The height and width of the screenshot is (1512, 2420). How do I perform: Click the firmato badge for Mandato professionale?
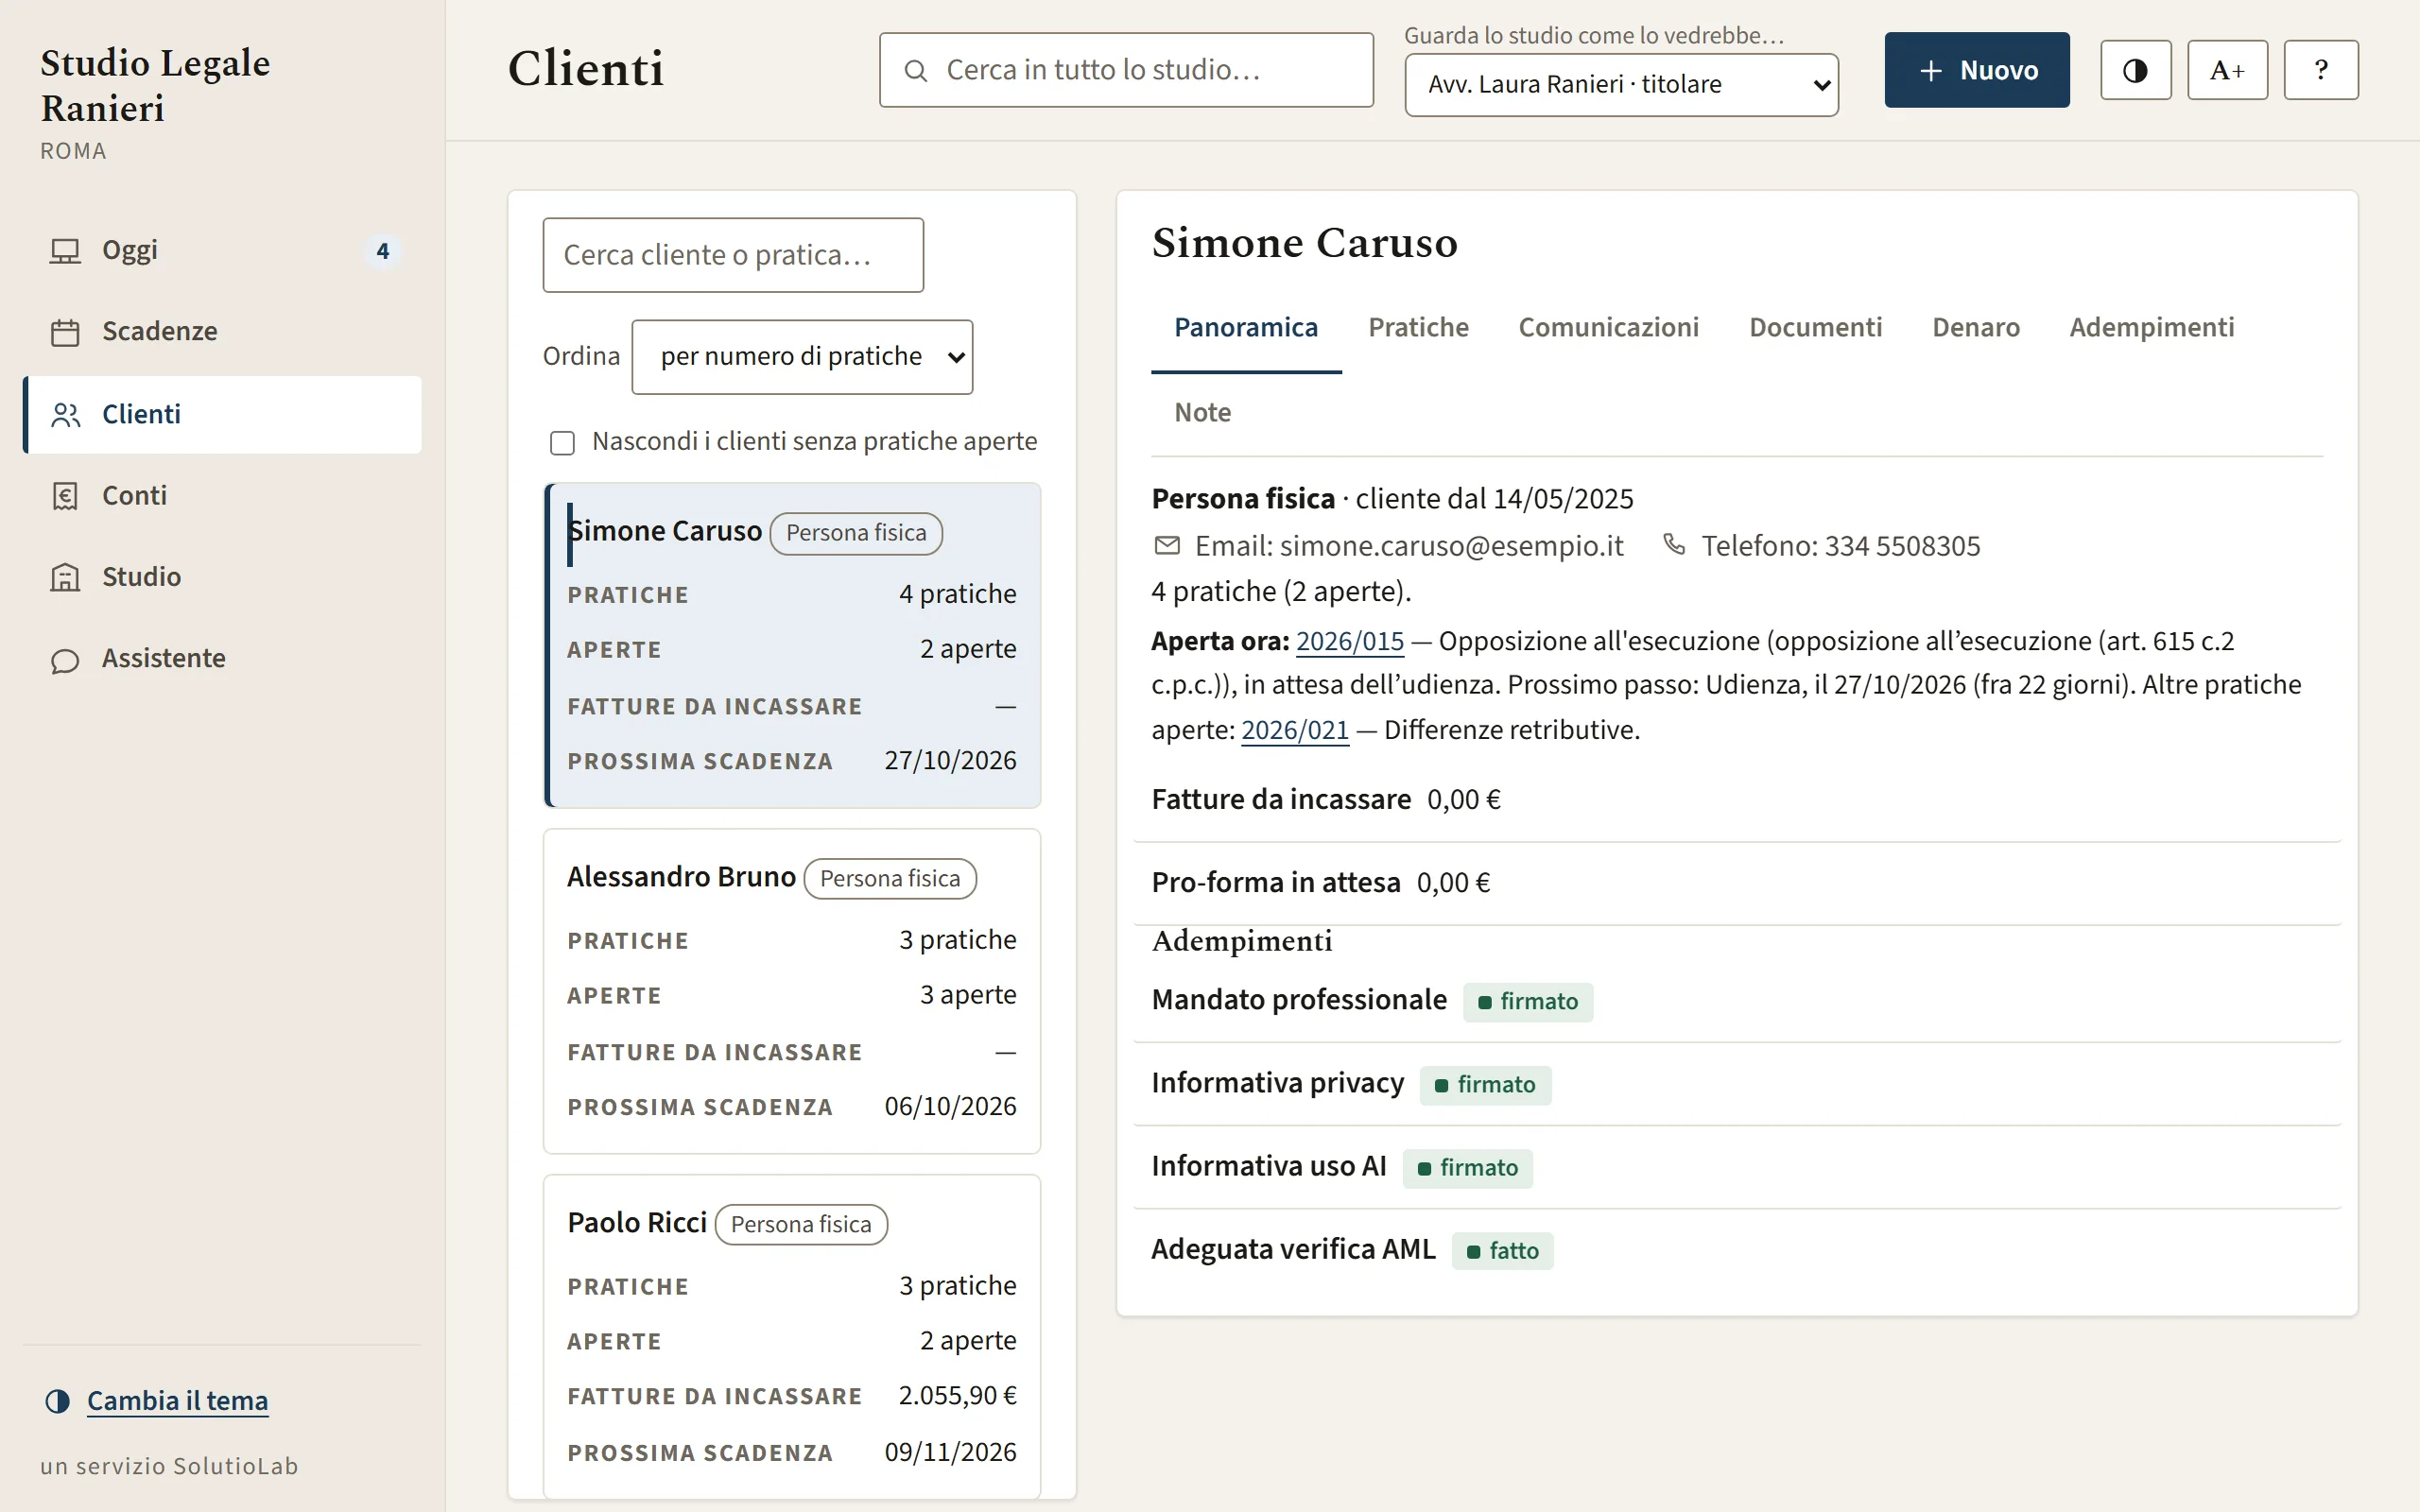tap(1528, 1002)
